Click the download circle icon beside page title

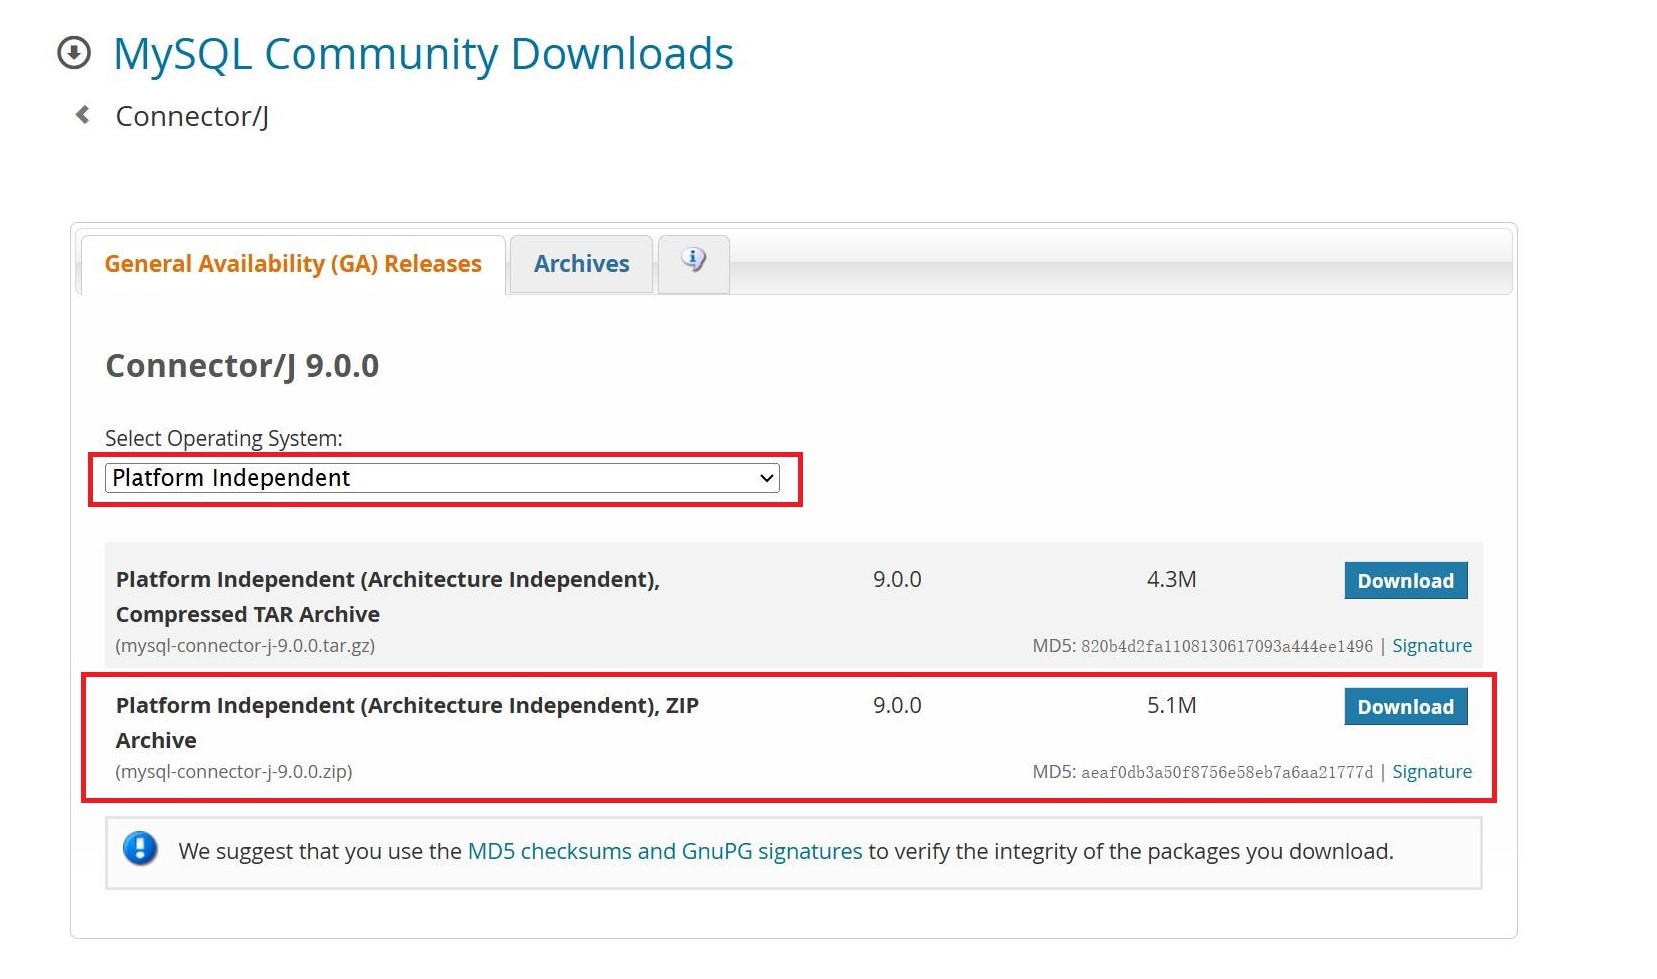pos(74,53)
